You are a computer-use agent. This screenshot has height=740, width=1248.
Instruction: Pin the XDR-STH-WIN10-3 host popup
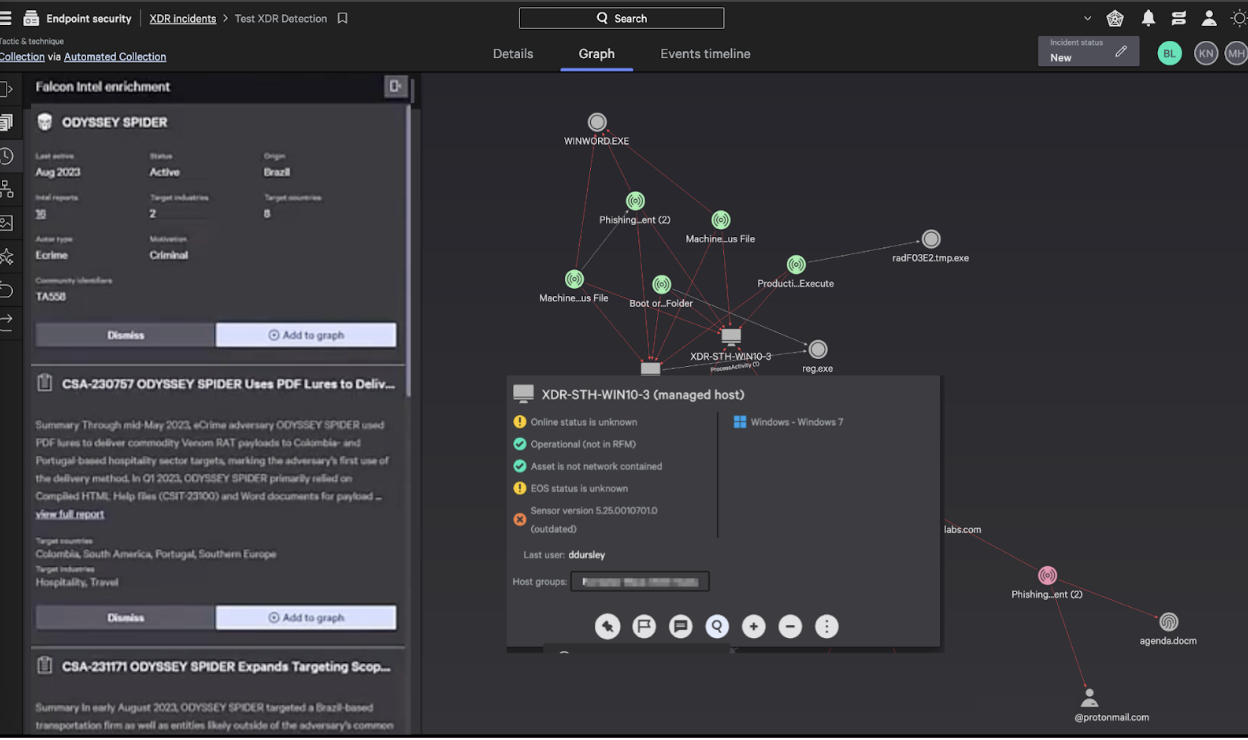click(x=608, y=627)
